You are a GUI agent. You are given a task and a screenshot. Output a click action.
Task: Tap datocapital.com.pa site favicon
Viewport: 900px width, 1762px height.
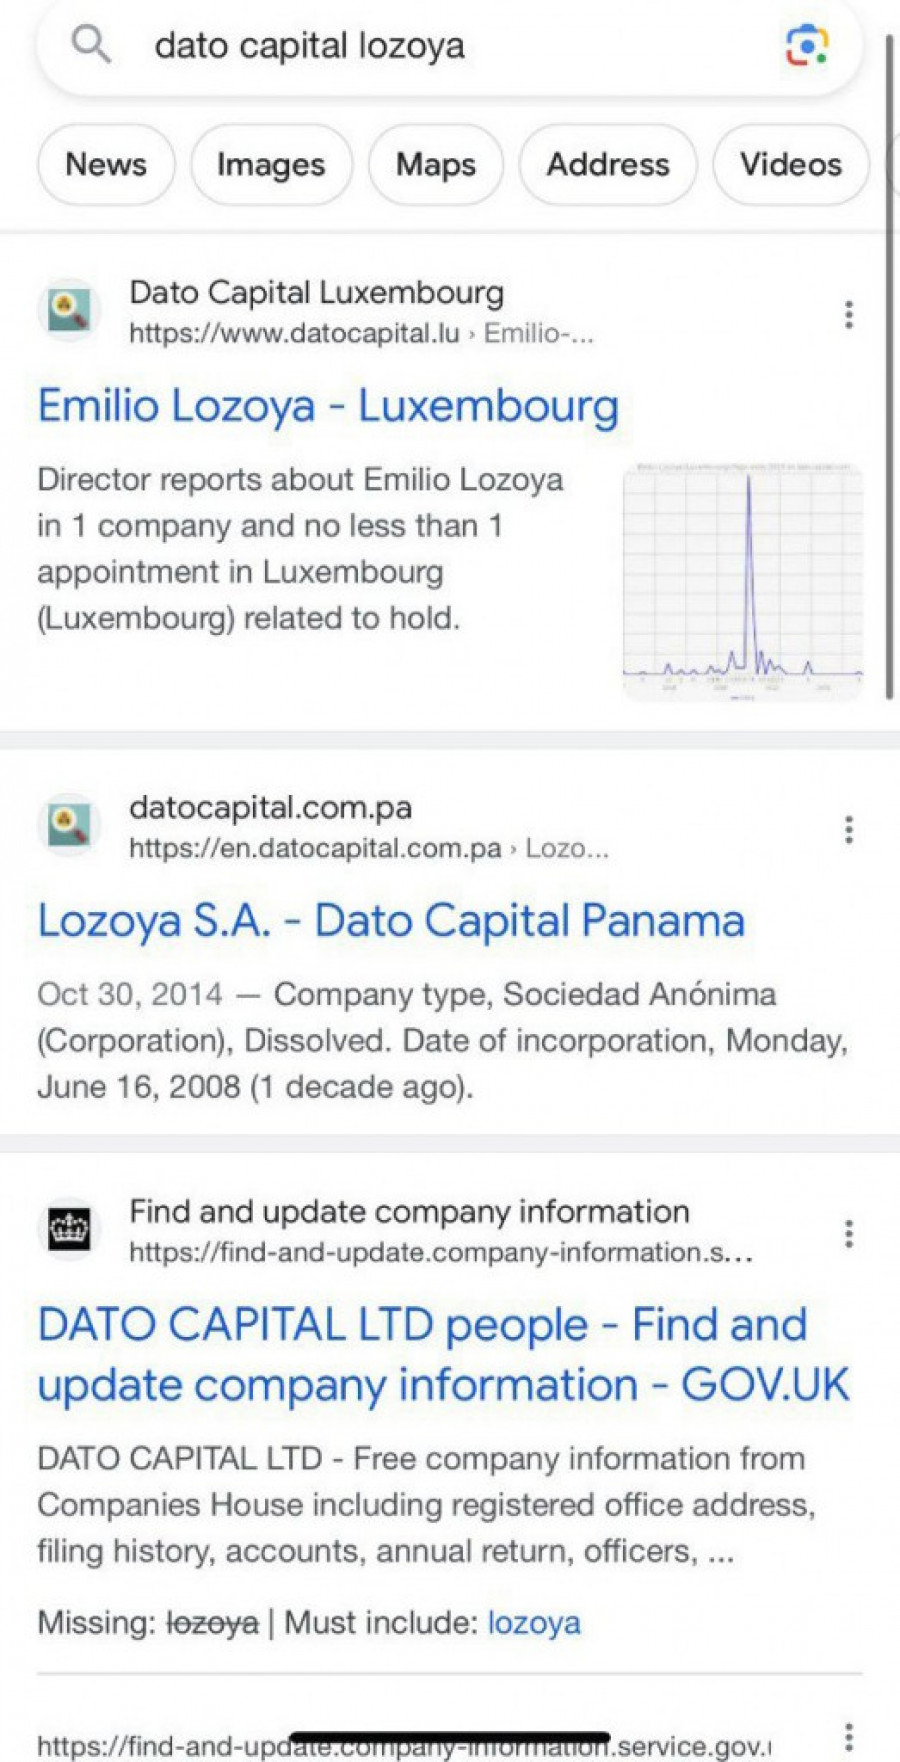(70, 826)
